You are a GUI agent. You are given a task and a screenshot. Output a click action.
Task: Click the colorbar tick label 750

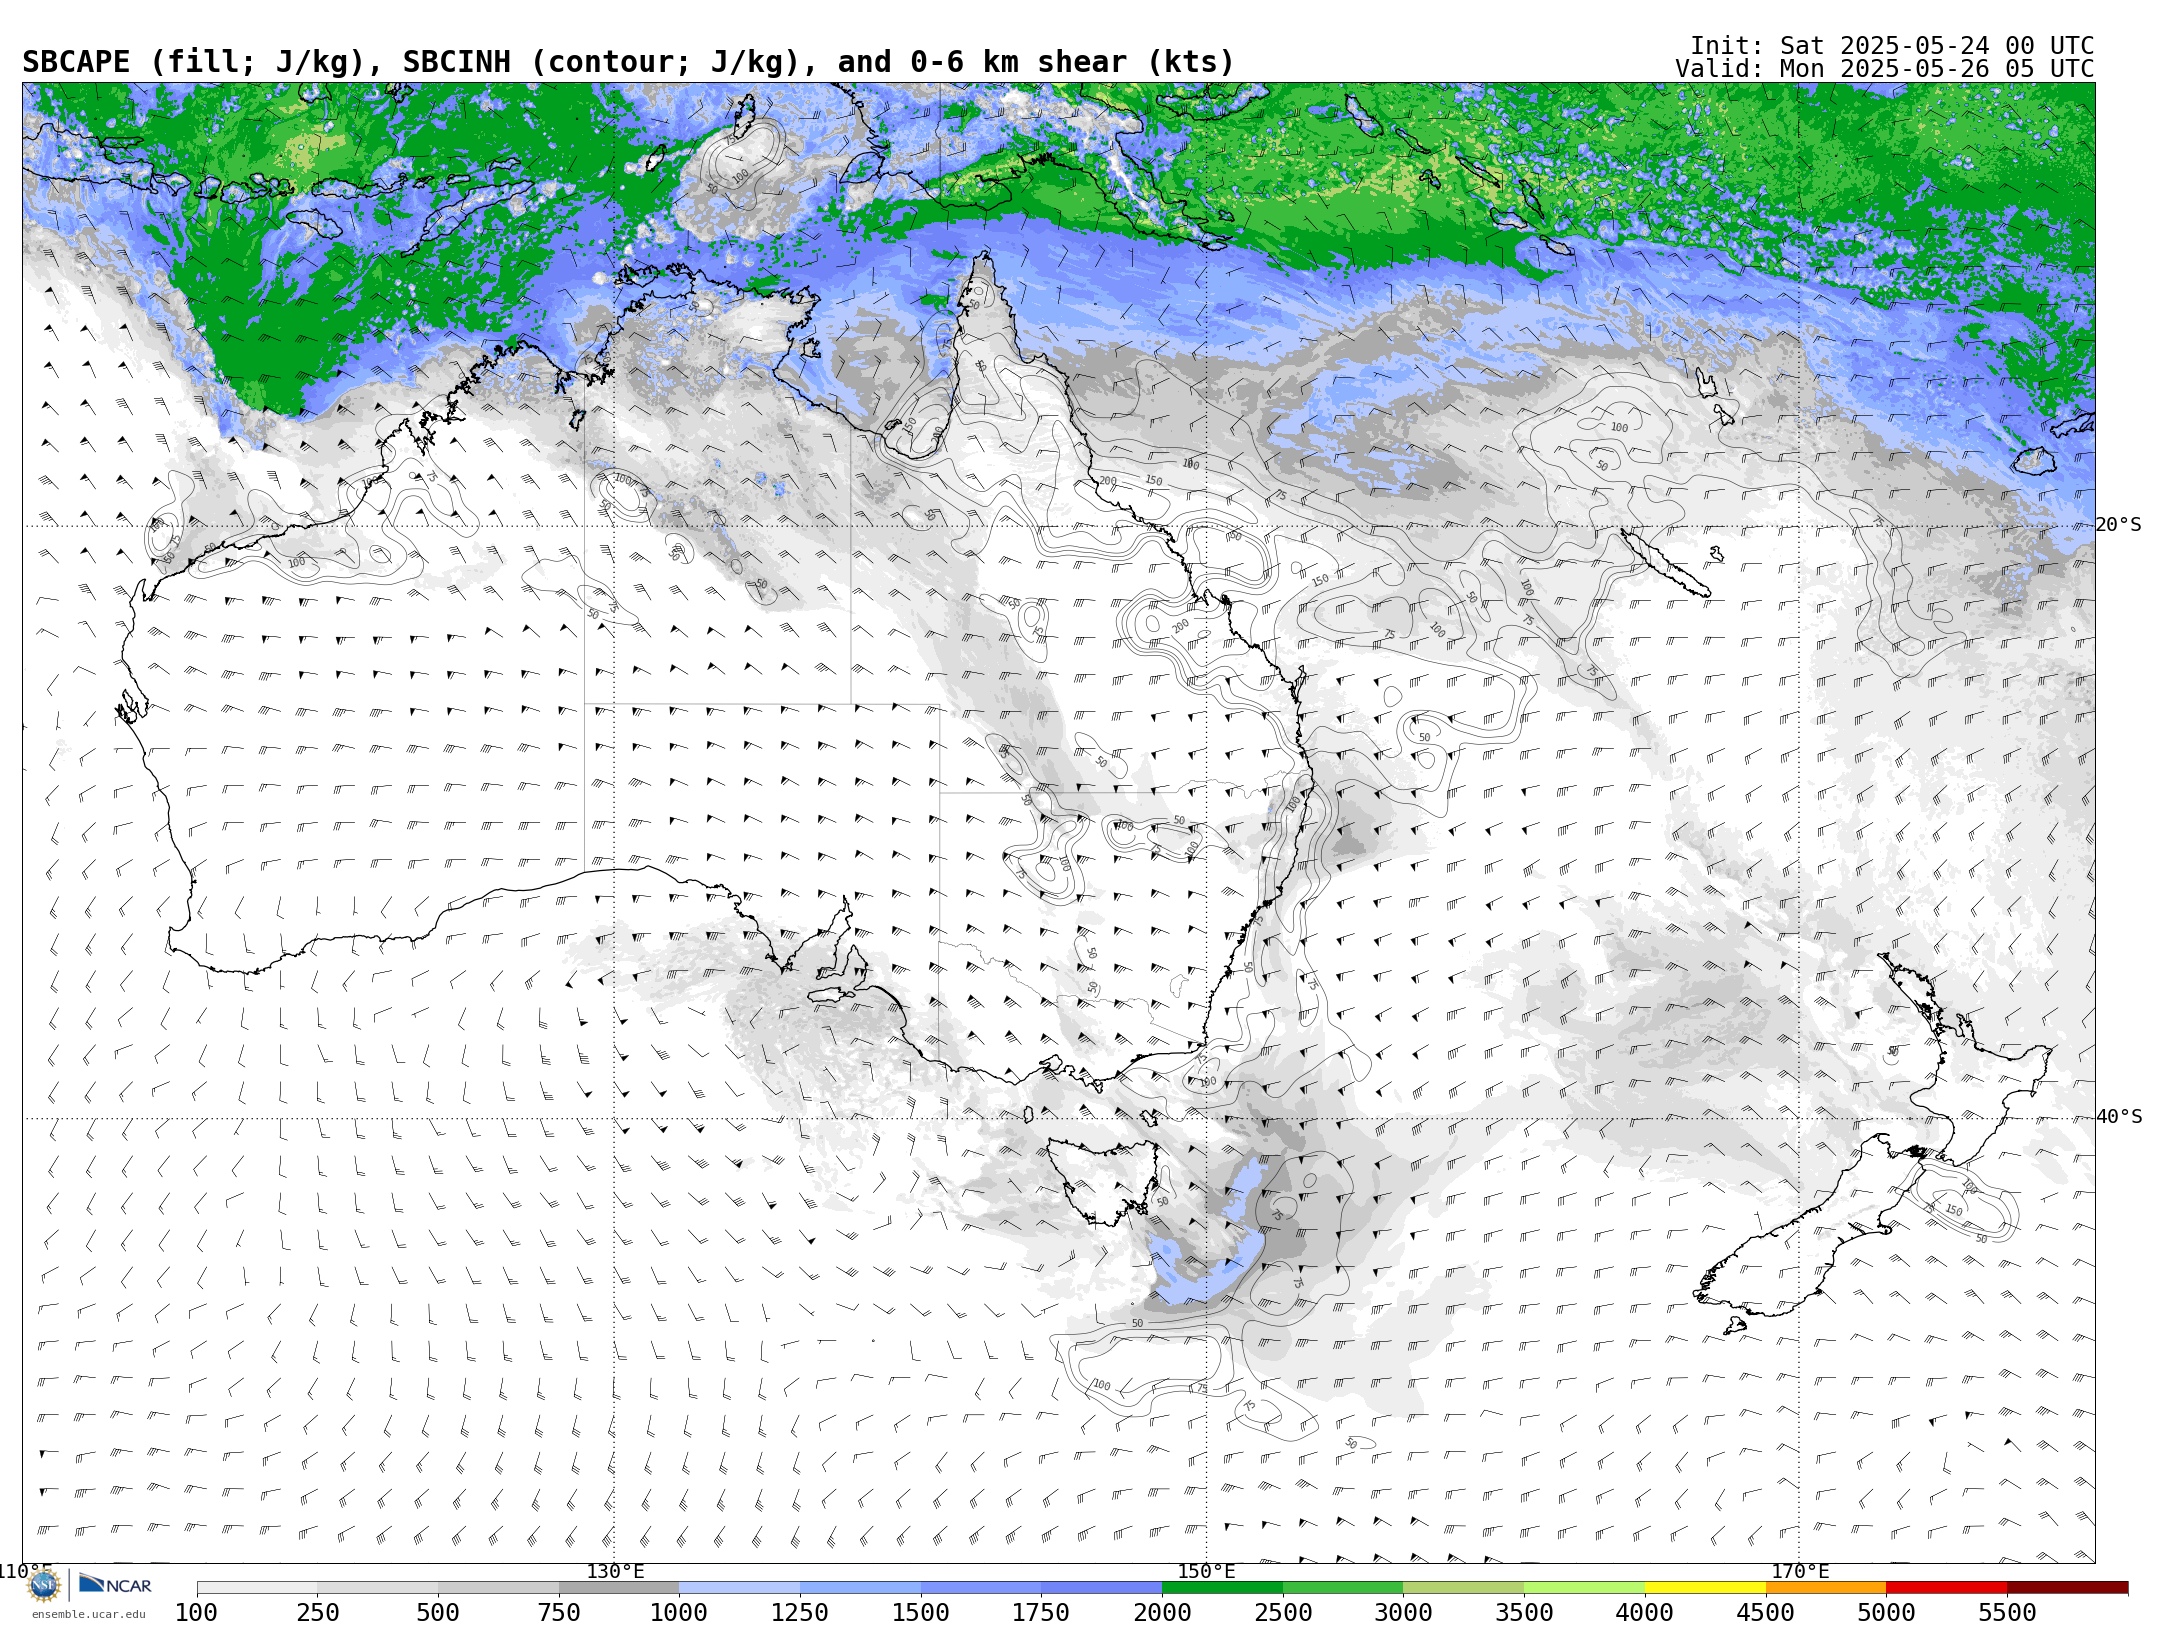559,1613
